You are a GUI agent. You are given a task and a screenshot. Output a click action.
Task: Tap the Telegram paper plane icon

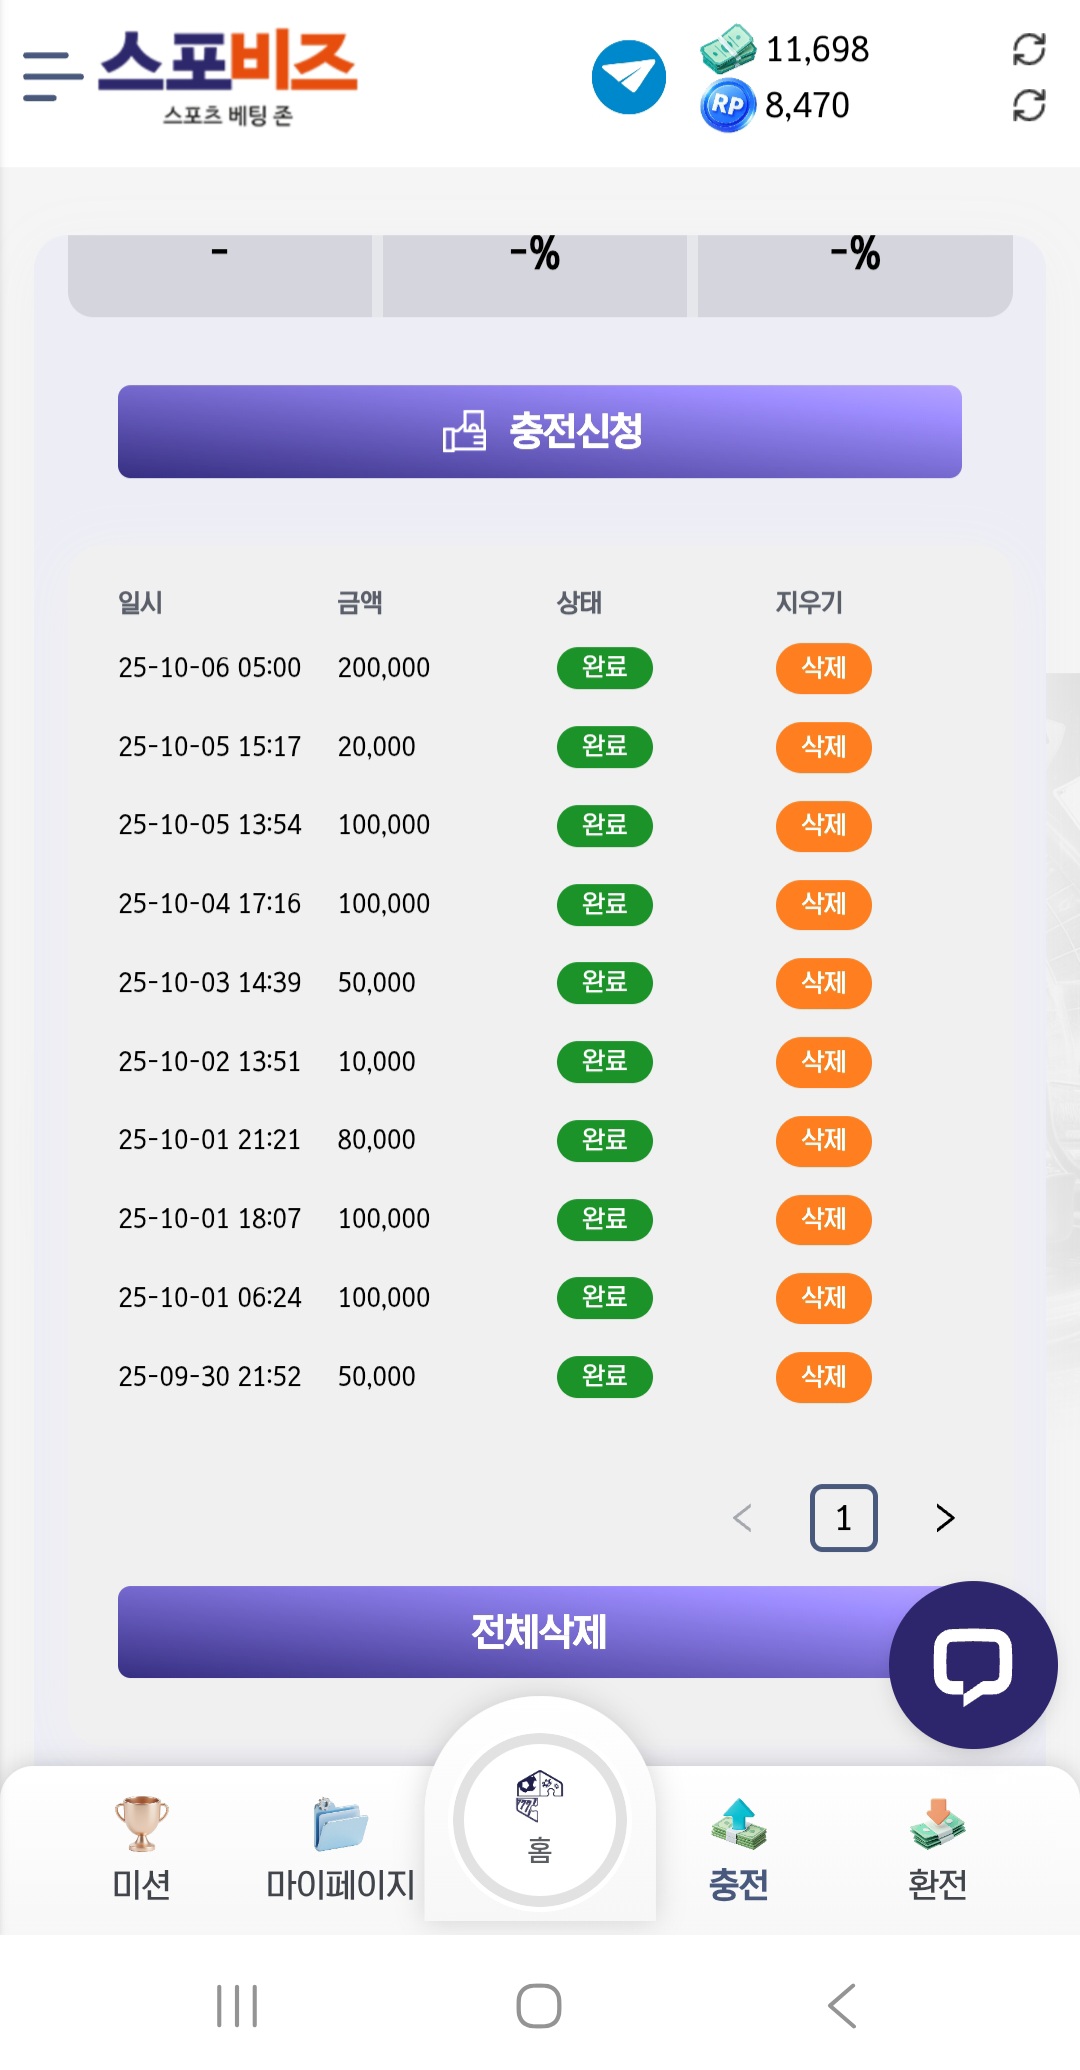[x=629, y=77]
